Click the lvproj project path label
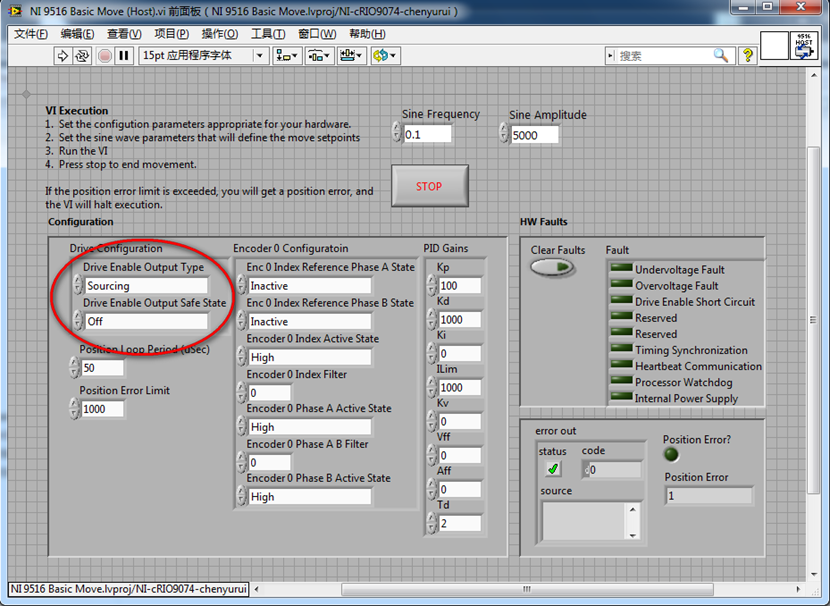Screen dimensions: 830x606 129,589
